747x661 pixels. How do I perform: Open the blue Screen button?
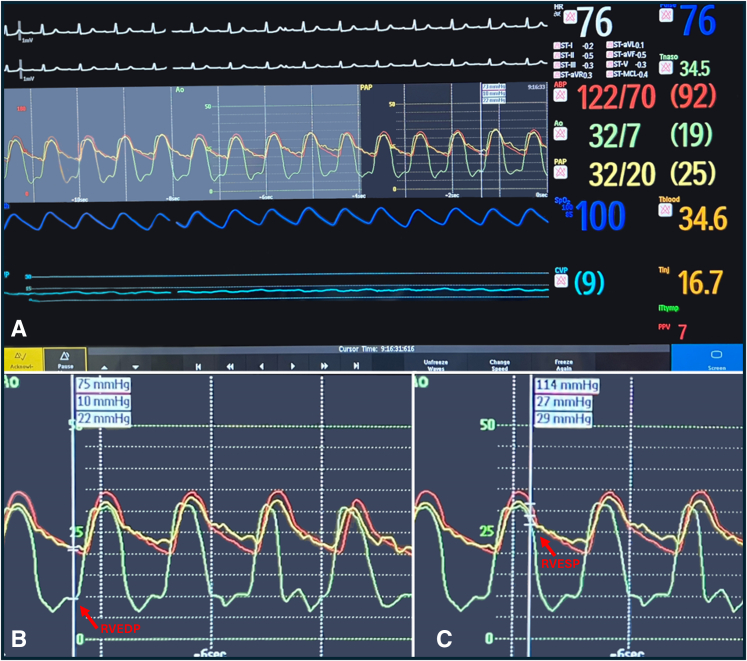pyautogui.click(x=708, y=359)
